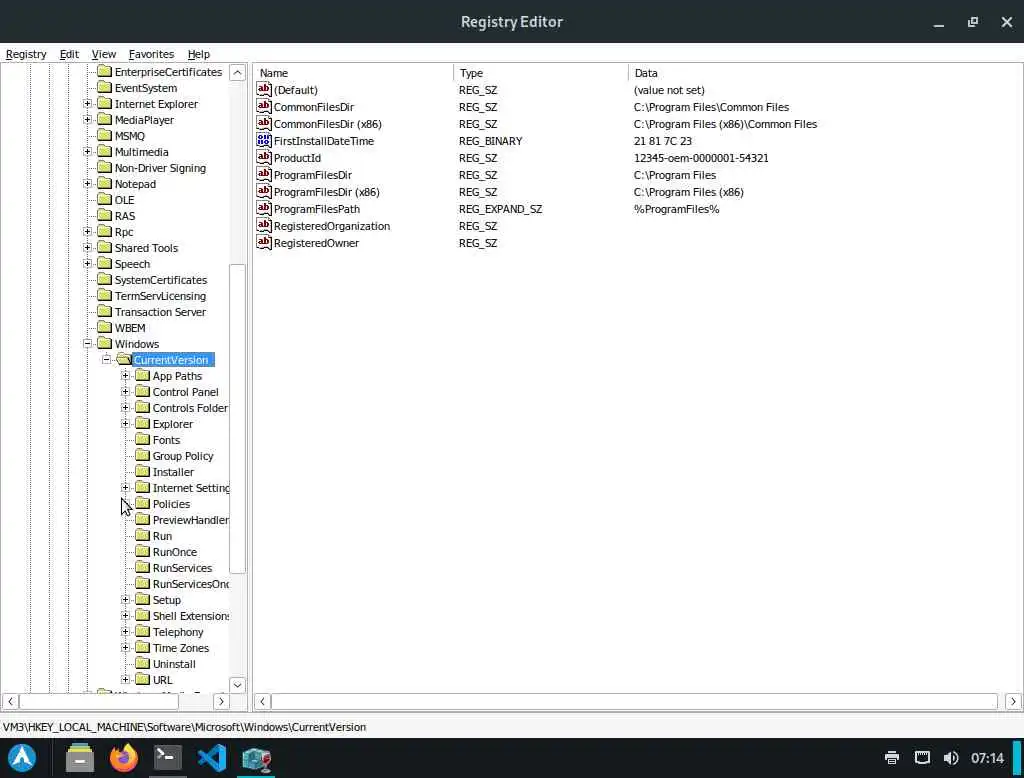The width and height of the screenshot is (1024, 778).
Task: Open the file manager from the taskbar
Action: (x=80, y=758)
